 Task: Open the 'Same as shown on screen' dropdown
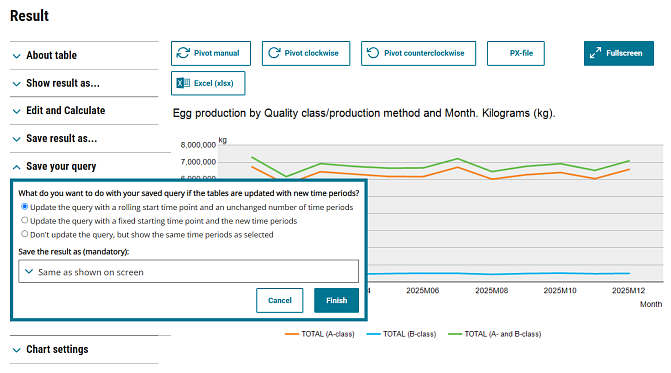(x=188, y=271)
